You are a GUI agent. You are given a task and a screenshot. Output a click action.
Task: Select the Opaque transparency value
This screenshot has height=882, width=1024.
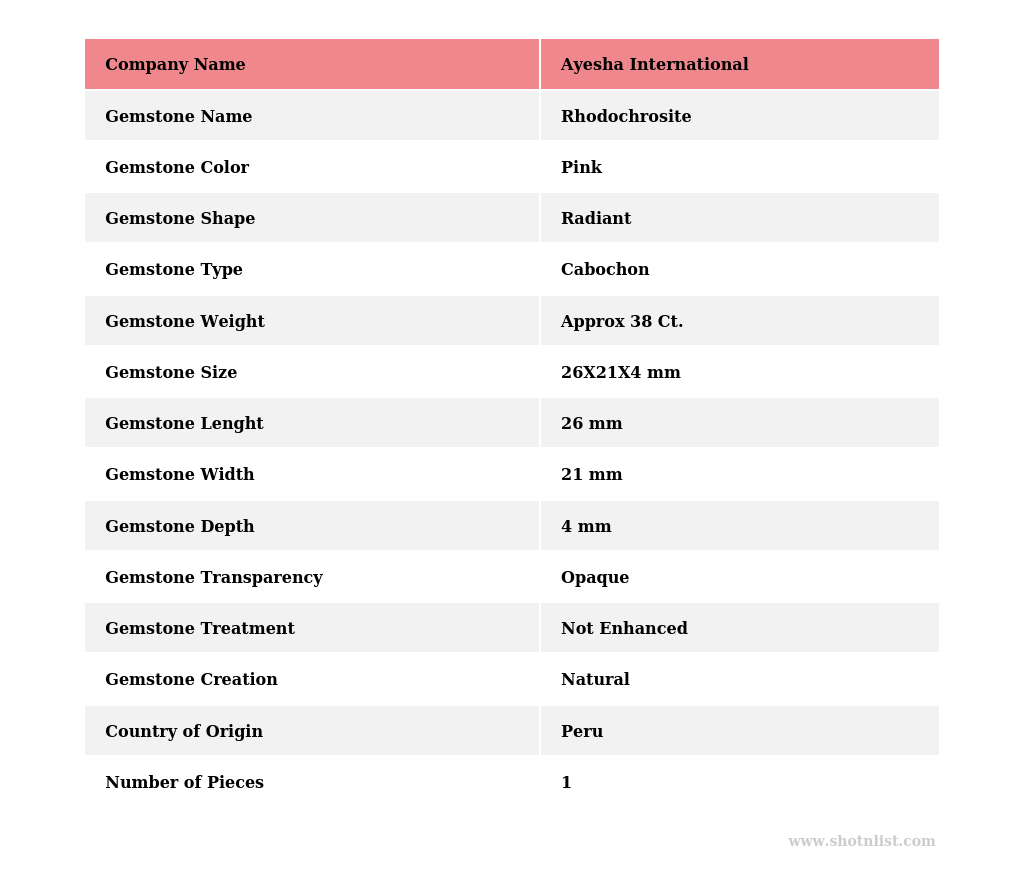(594, 578)
